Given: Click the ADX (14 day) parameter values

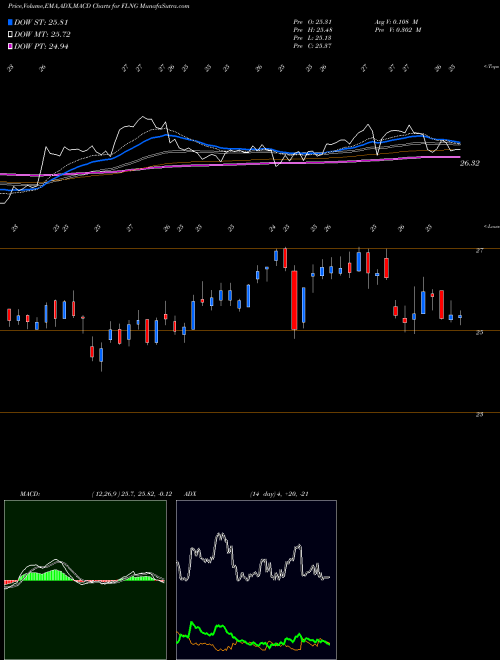Looking at the screenshot, I should coord(279,494).
